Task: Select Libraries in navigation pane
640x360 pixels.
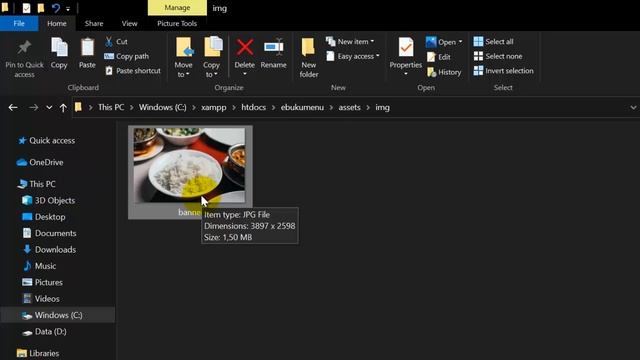Action: click(38, 353)
